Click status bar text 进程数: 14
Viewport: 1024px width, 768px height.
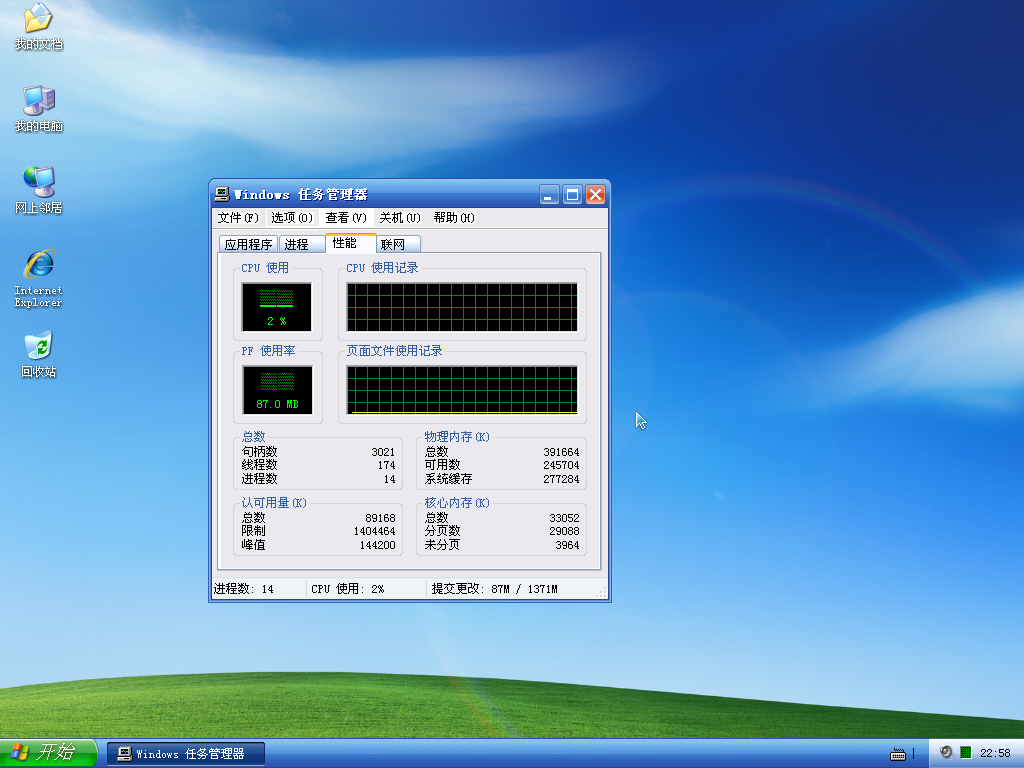coord(244,589)
